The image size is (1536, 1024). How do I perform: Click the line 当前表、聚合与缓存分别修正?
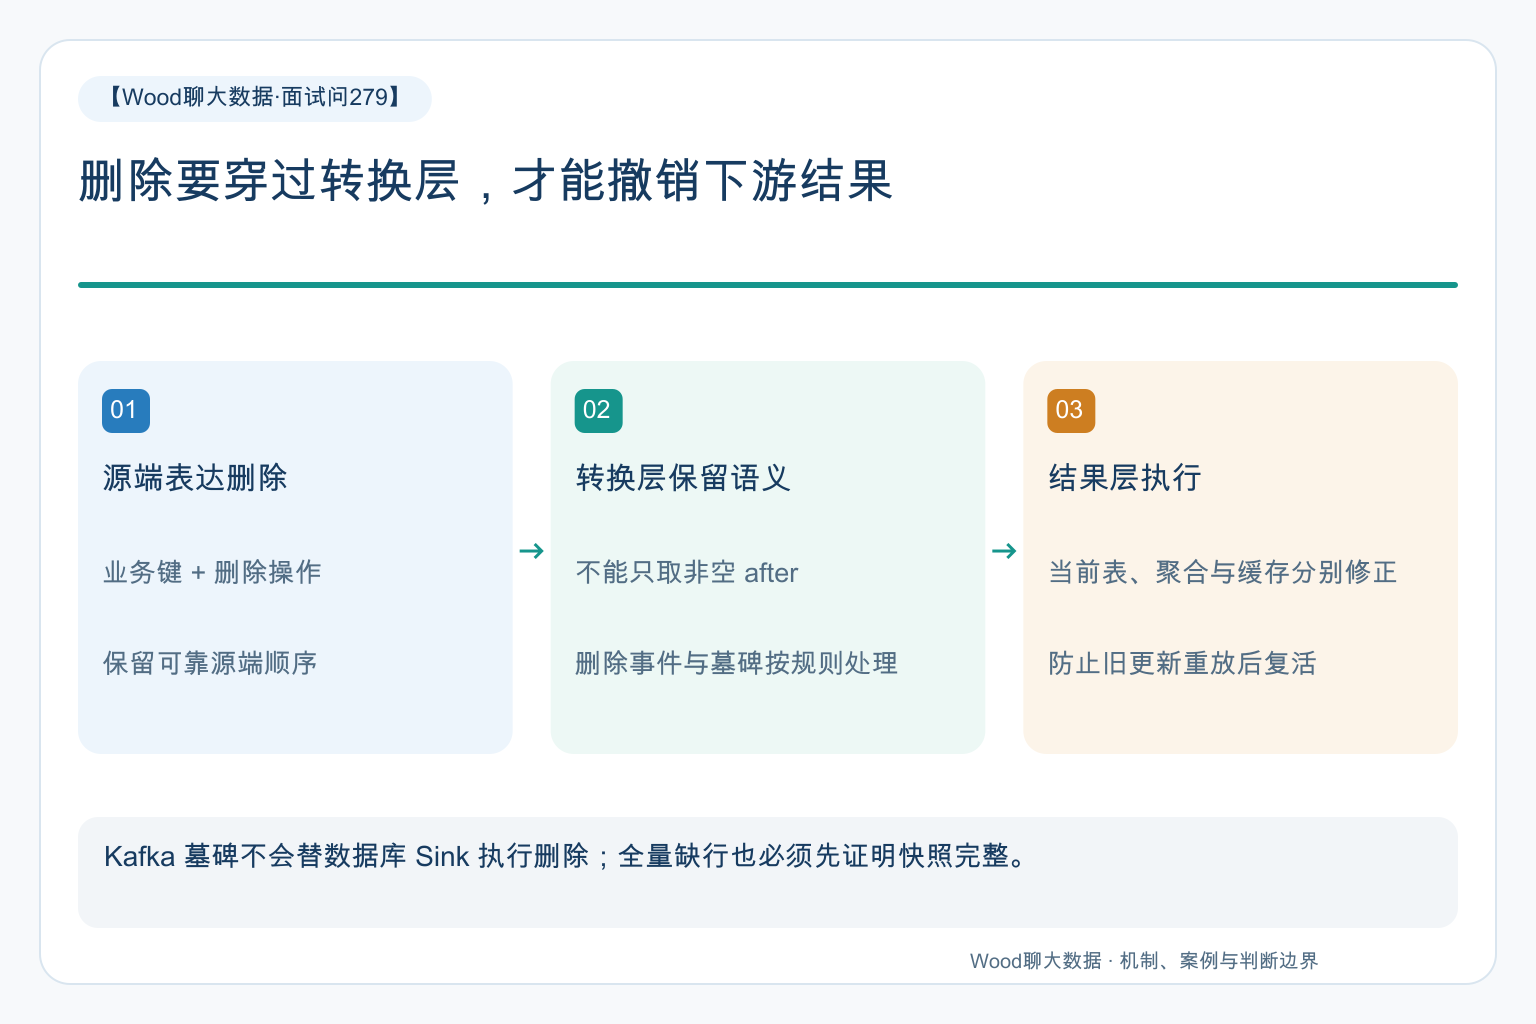click(x=1222, y=572)
